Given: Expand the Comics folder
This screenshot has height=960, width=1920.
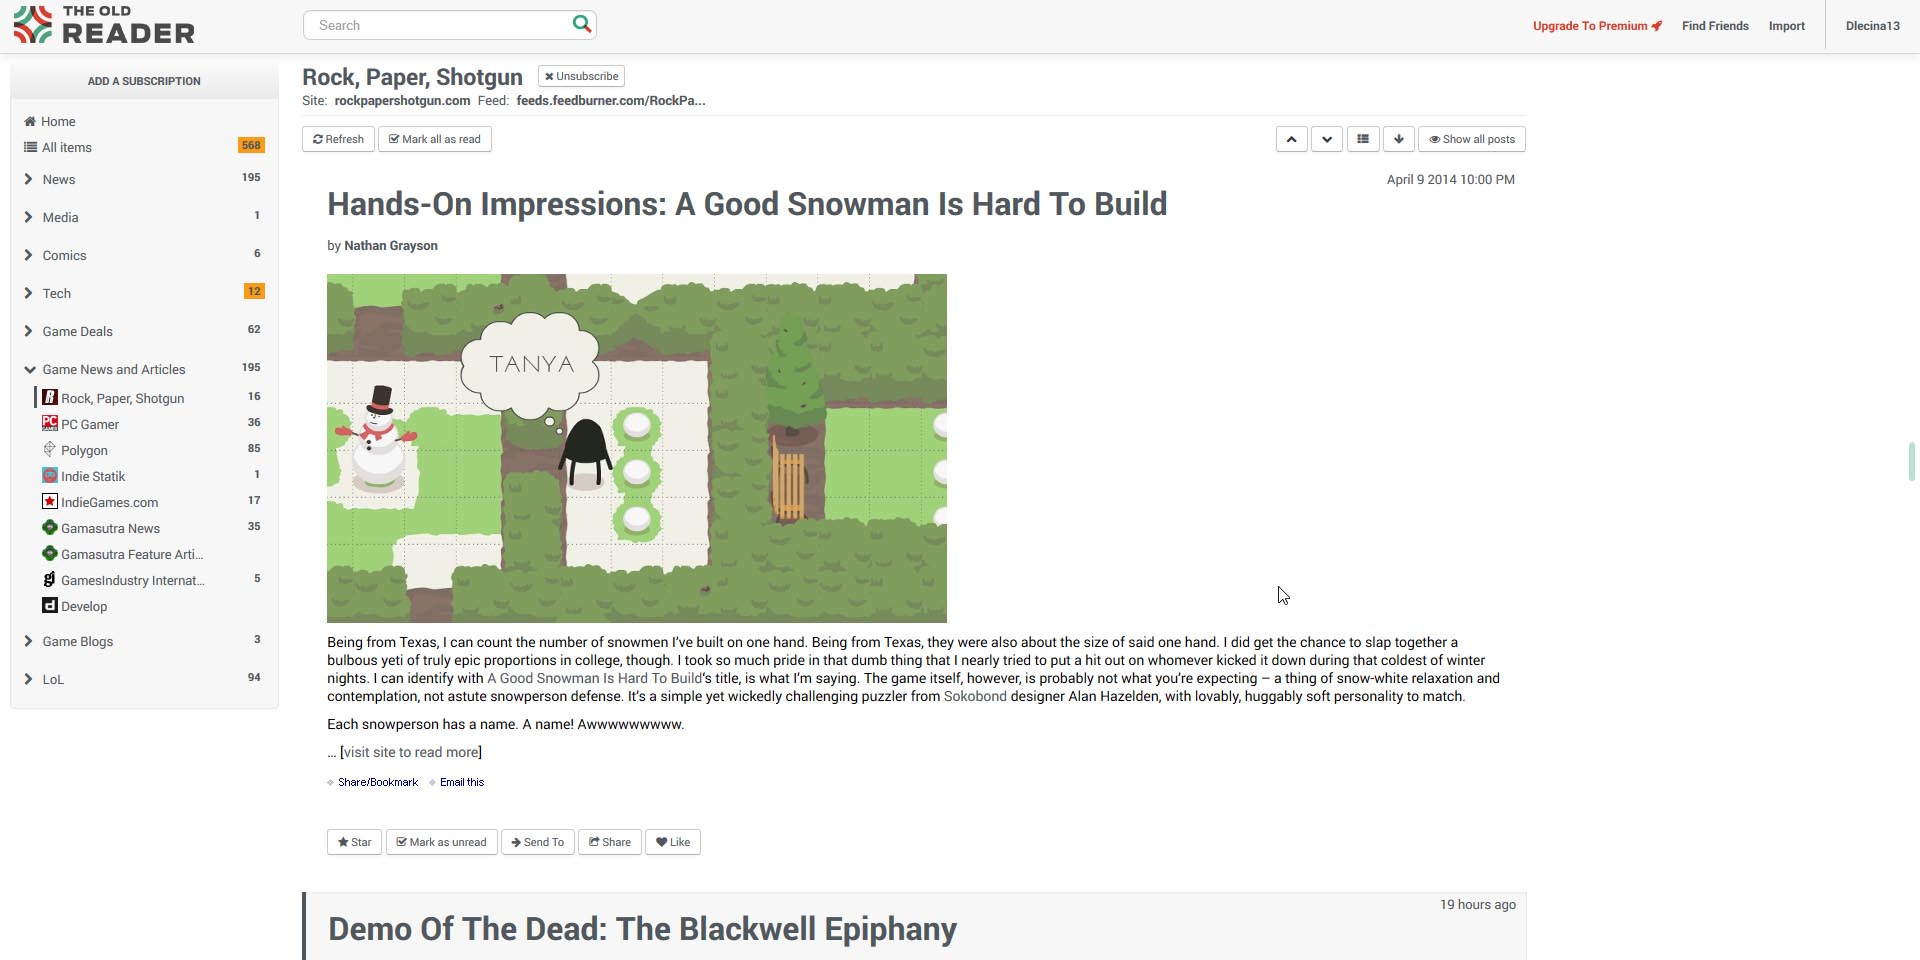Looking at the screenshot, I should (28, 255).
